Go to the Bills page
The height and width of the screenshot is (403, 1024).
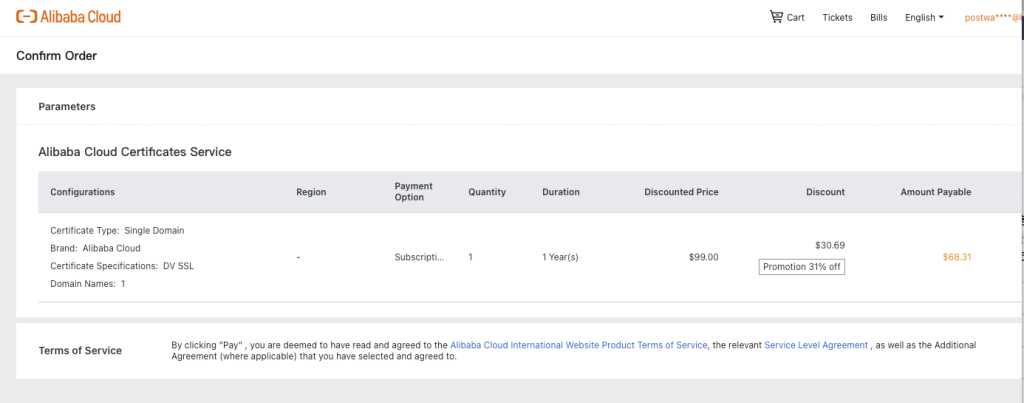pos(878,17)
